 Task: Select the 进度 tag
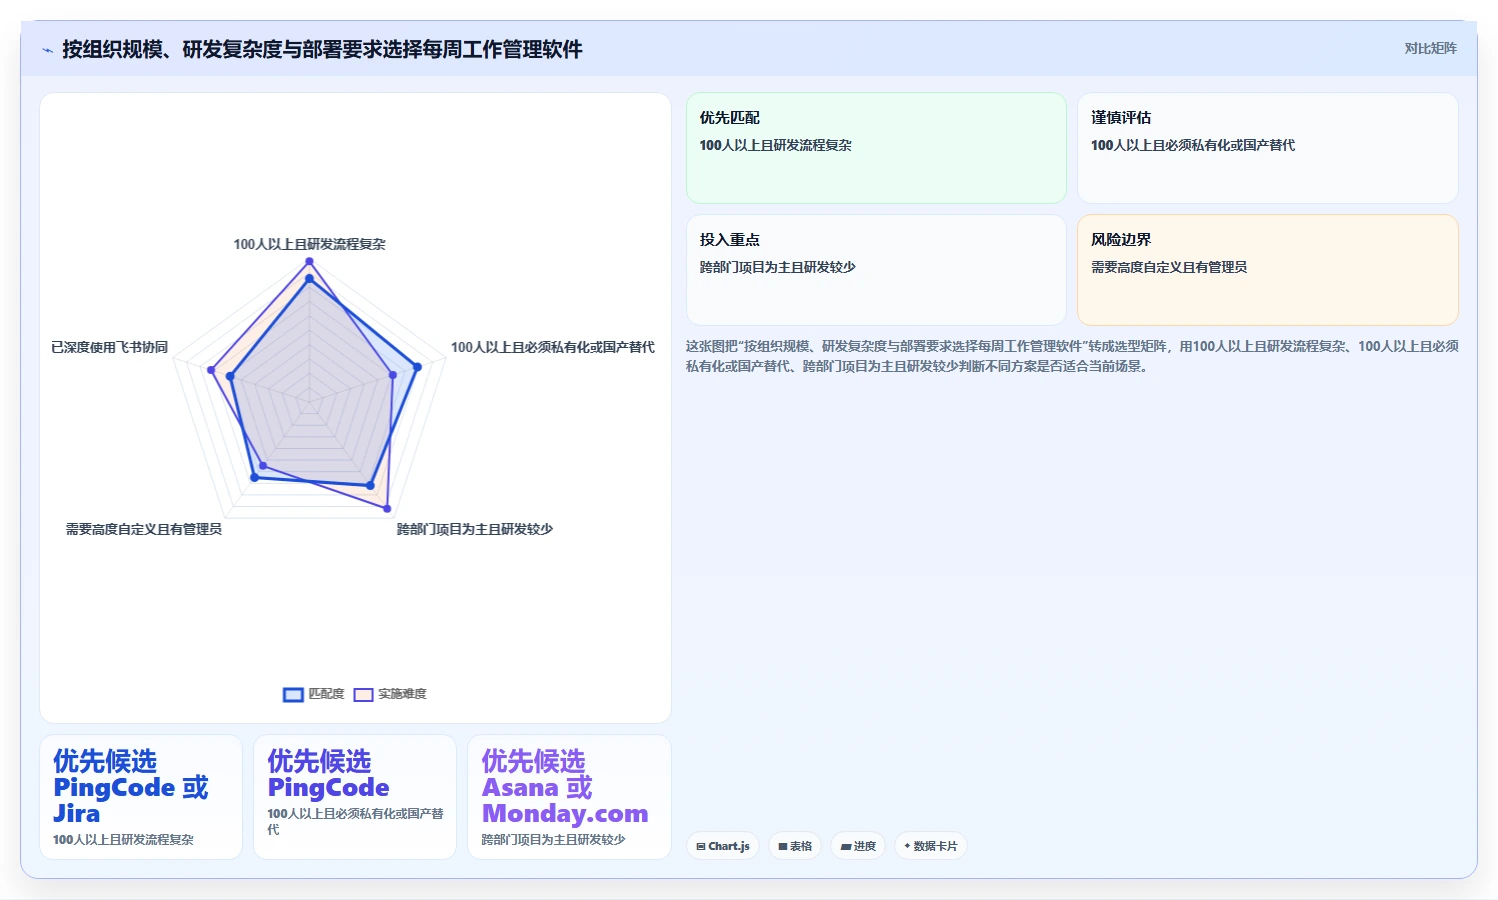click(x=858, y=846)
